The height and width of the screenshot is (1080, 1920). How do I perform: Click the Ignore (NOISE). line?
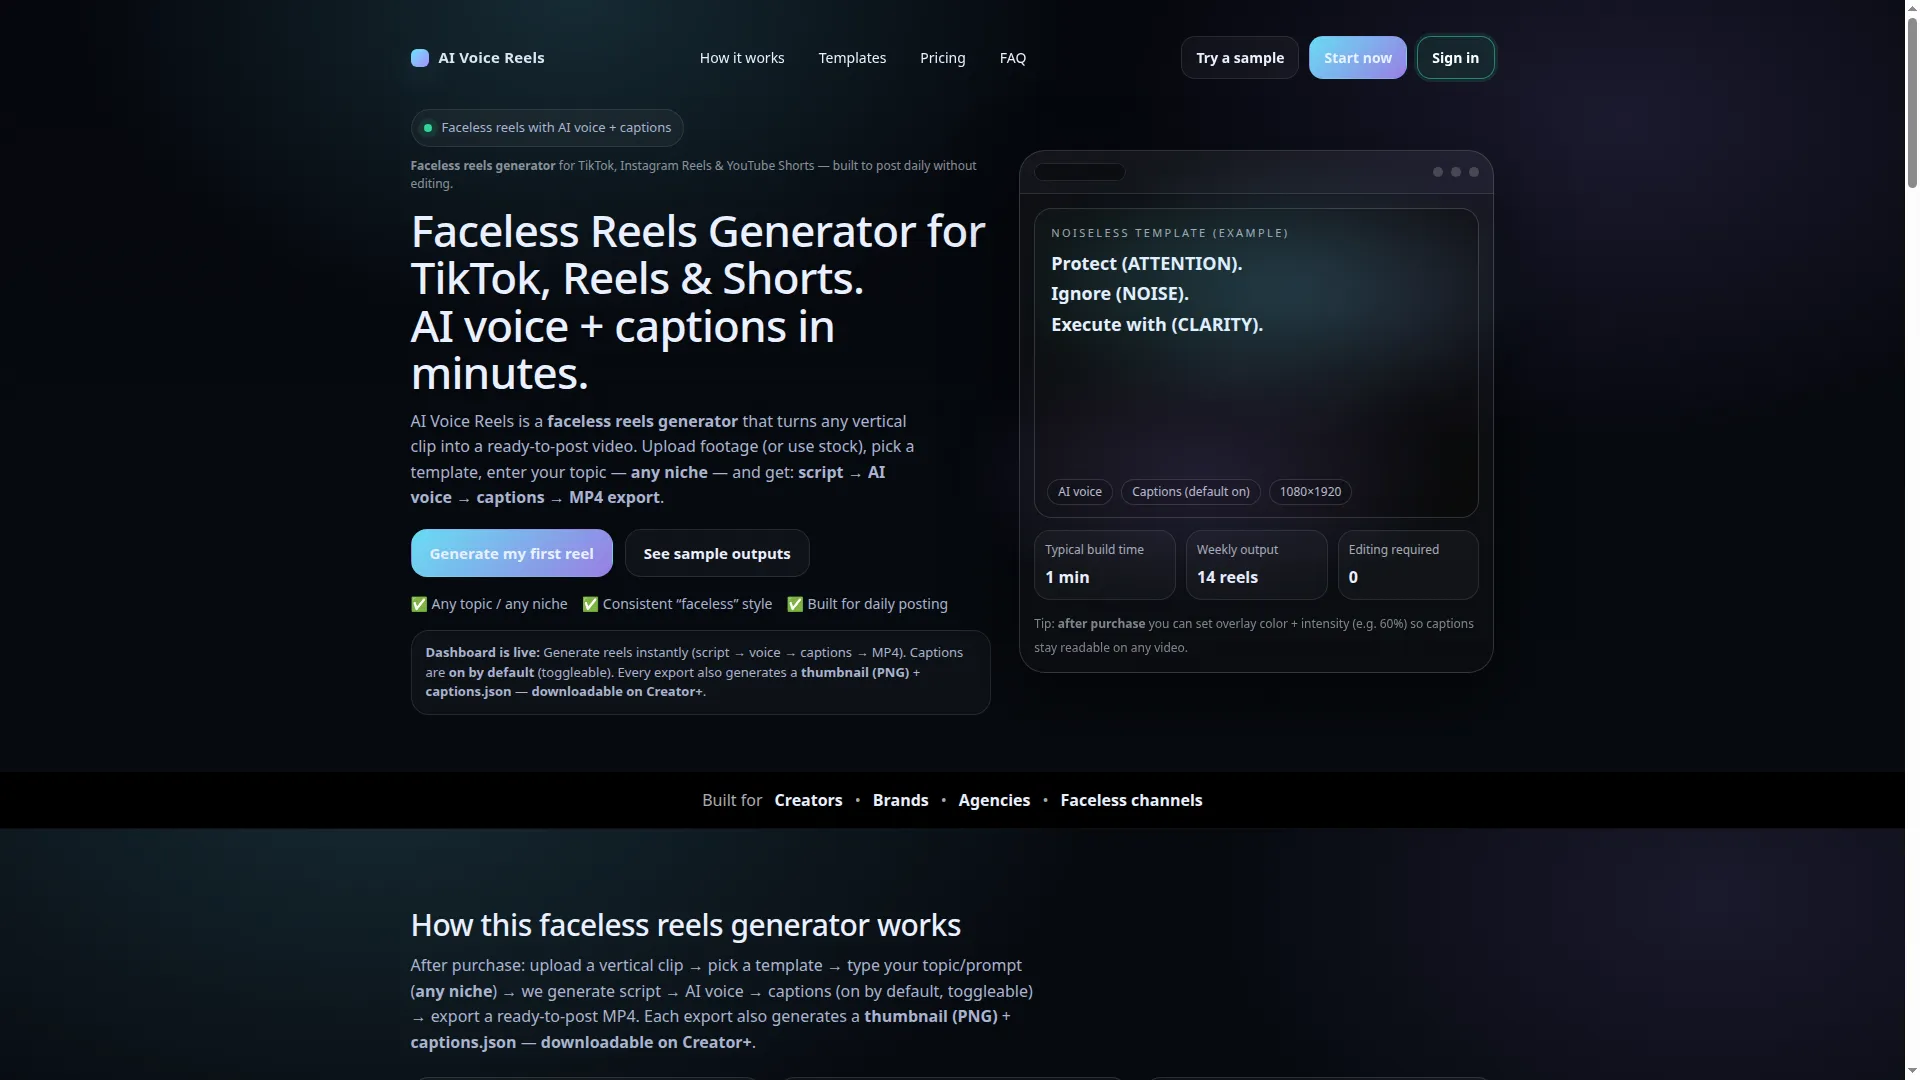pyautogui.click(x=1120, y=294)
